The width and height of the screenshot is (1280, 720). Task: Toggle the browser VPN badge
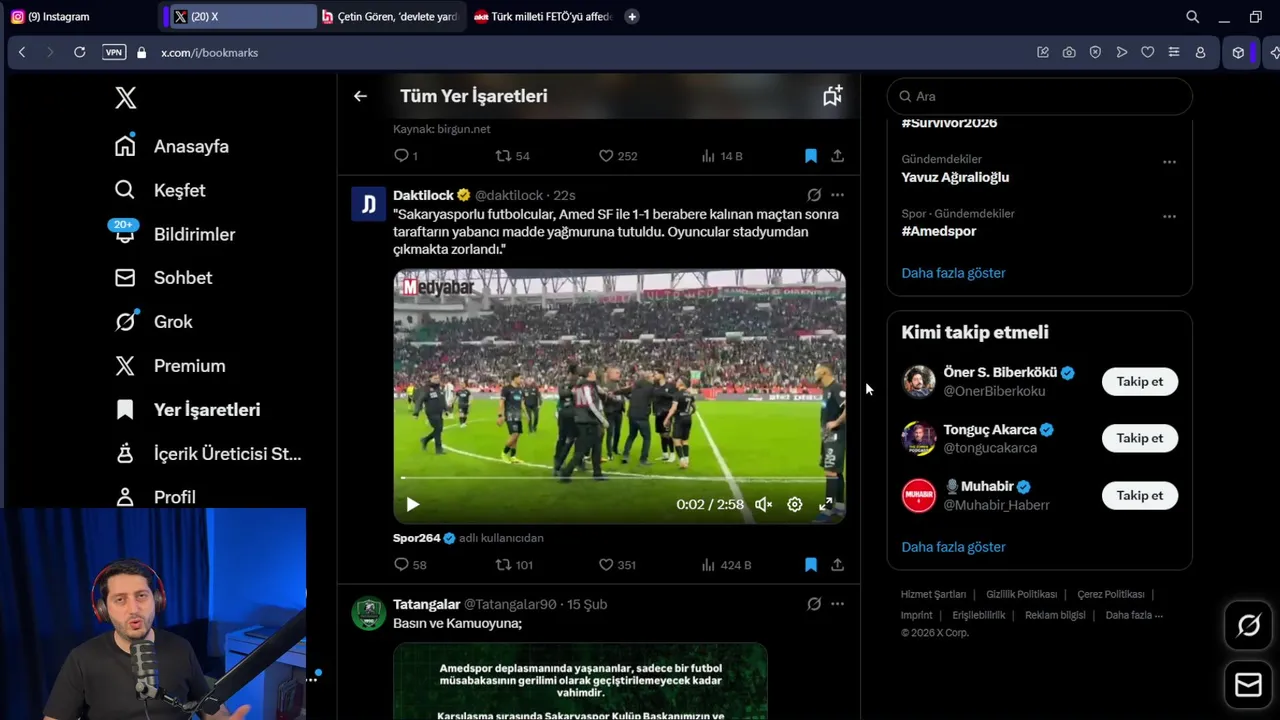pyautogui.click(x=114, y=52)
